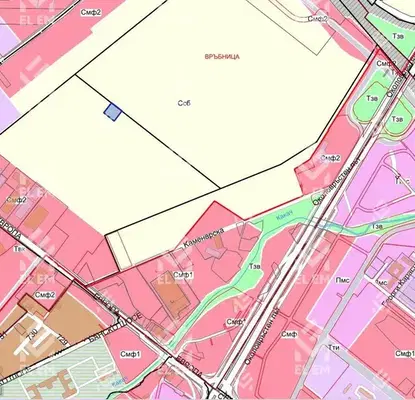Select the ВРЪБНИЦА district label
The image size is (415, 400).
click(x=222, y=57)
